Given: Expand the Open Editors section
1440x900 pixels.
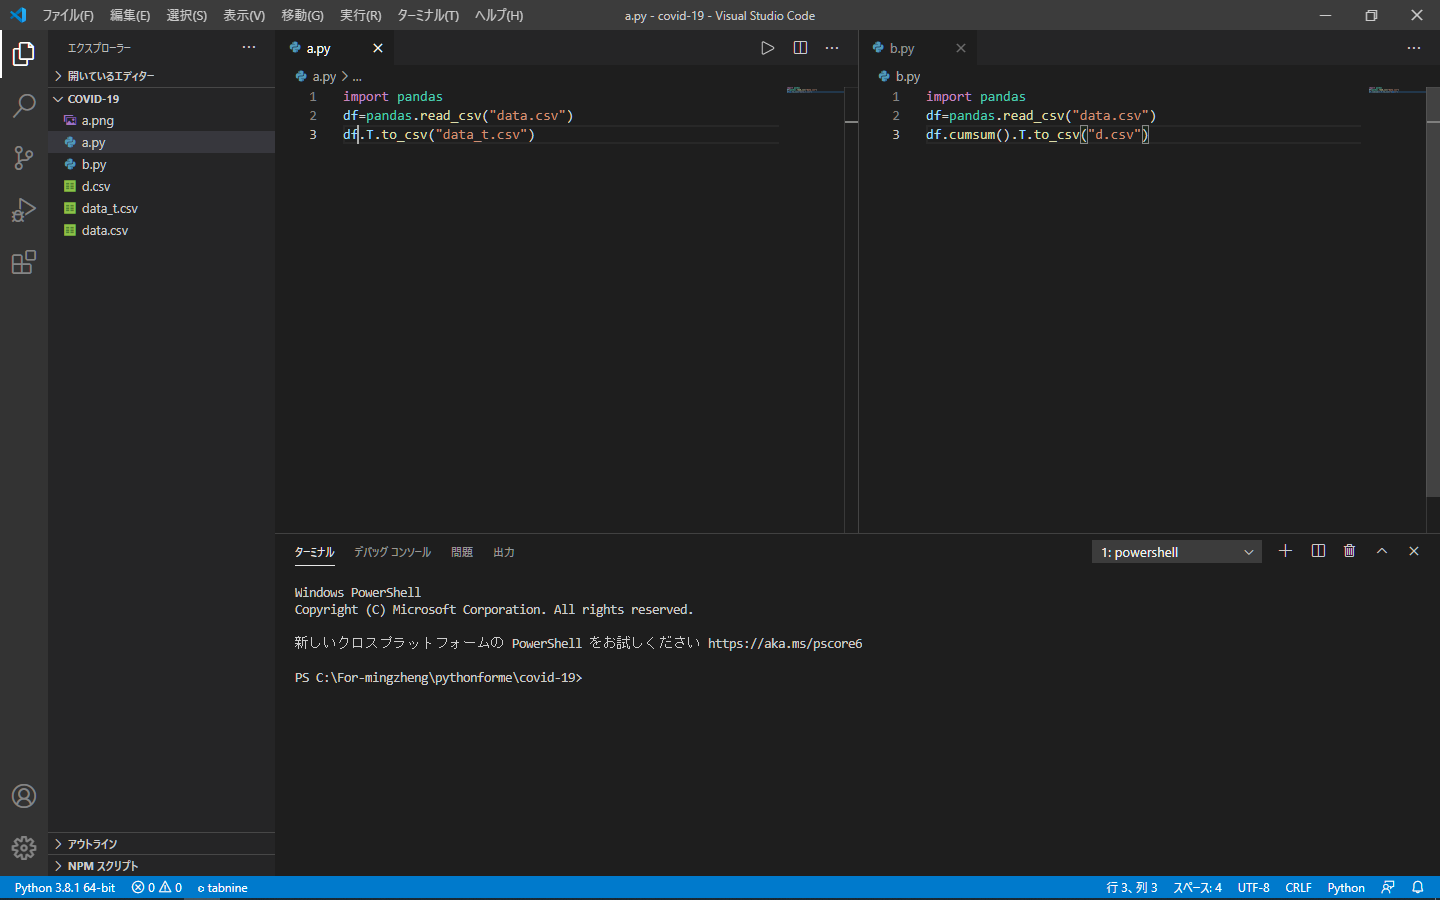Looking at the screenshot, I should (161, 76).
